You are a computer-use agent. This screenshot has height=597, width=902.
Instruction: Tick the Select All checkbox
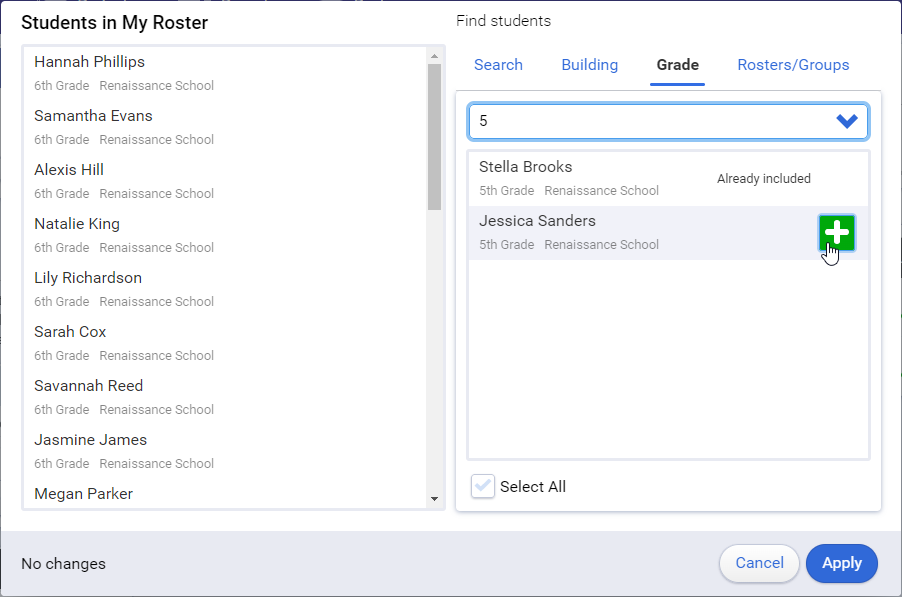coord(483,487)
